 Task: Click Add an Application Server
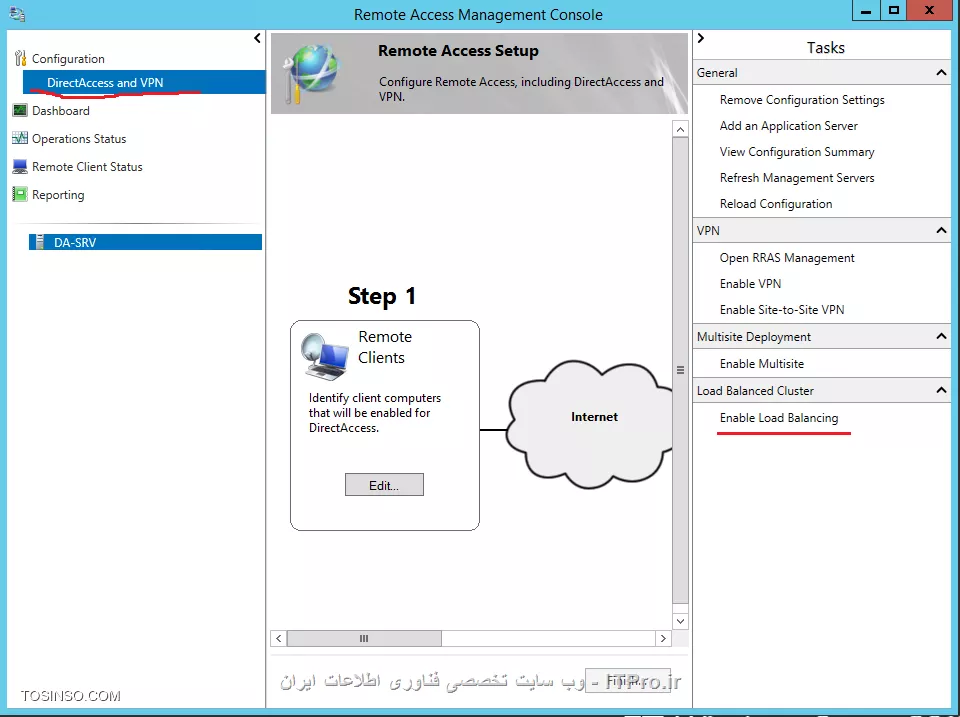click(x=789, y=126)
